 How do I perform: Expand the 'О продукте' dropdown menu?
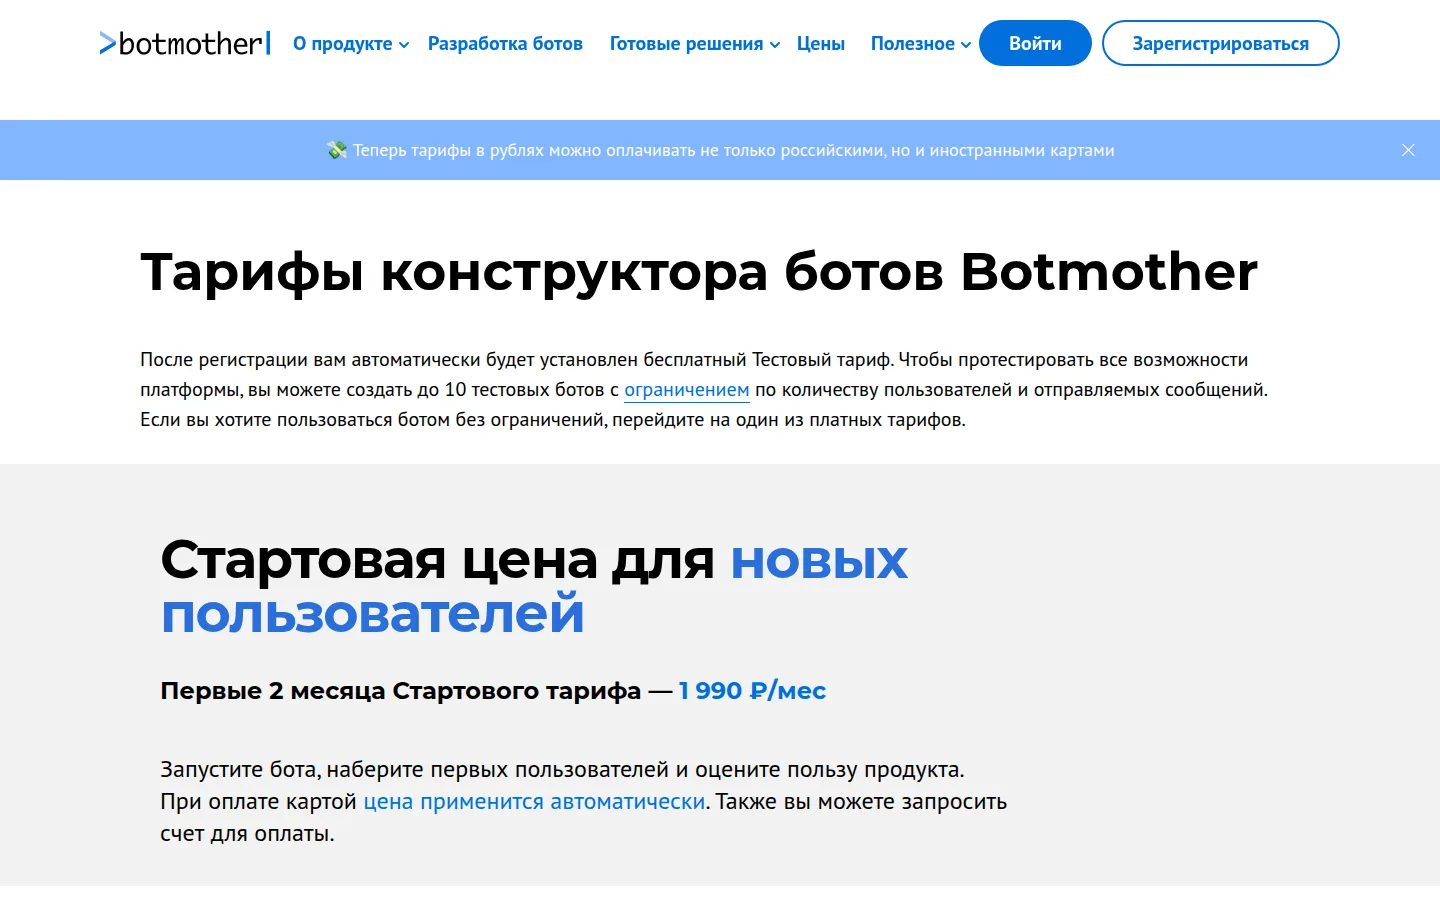(351, 44)
